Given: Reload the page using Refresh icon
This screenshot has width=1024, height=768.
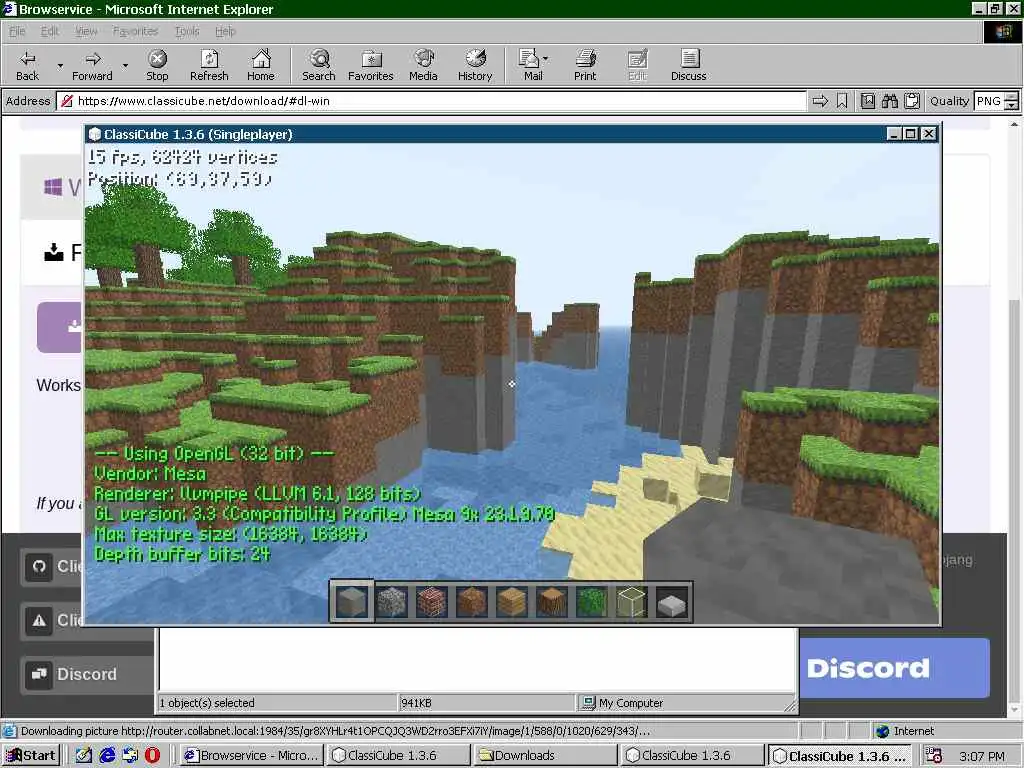Looking at the screenshot, I should point(209,59).
